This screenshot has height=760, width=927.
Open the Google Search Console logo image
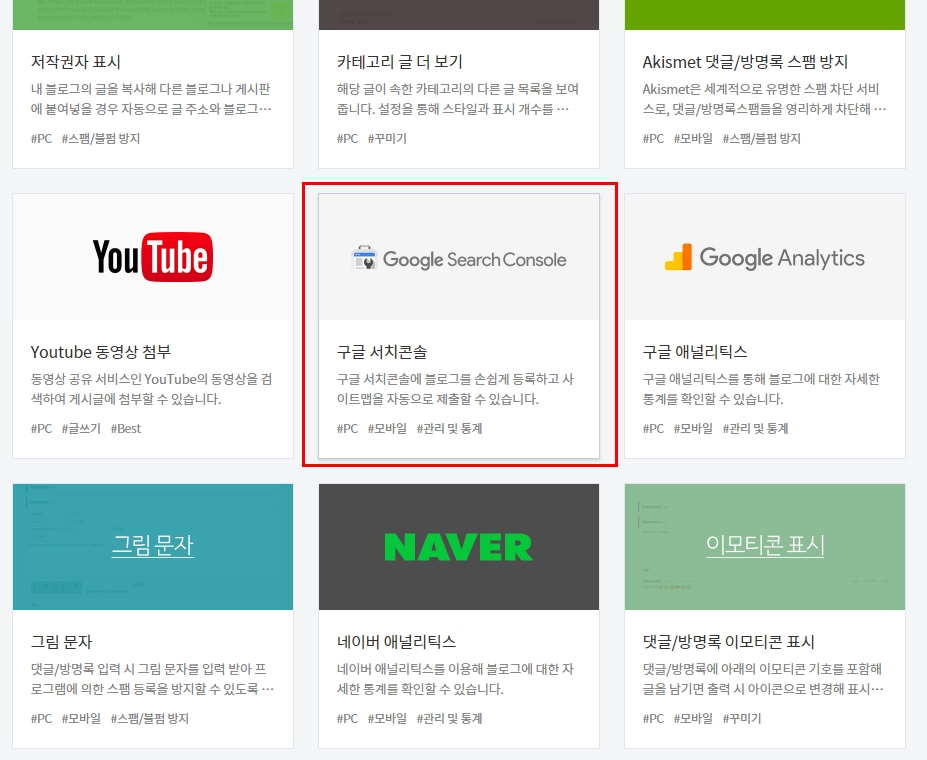click(459, 257)
